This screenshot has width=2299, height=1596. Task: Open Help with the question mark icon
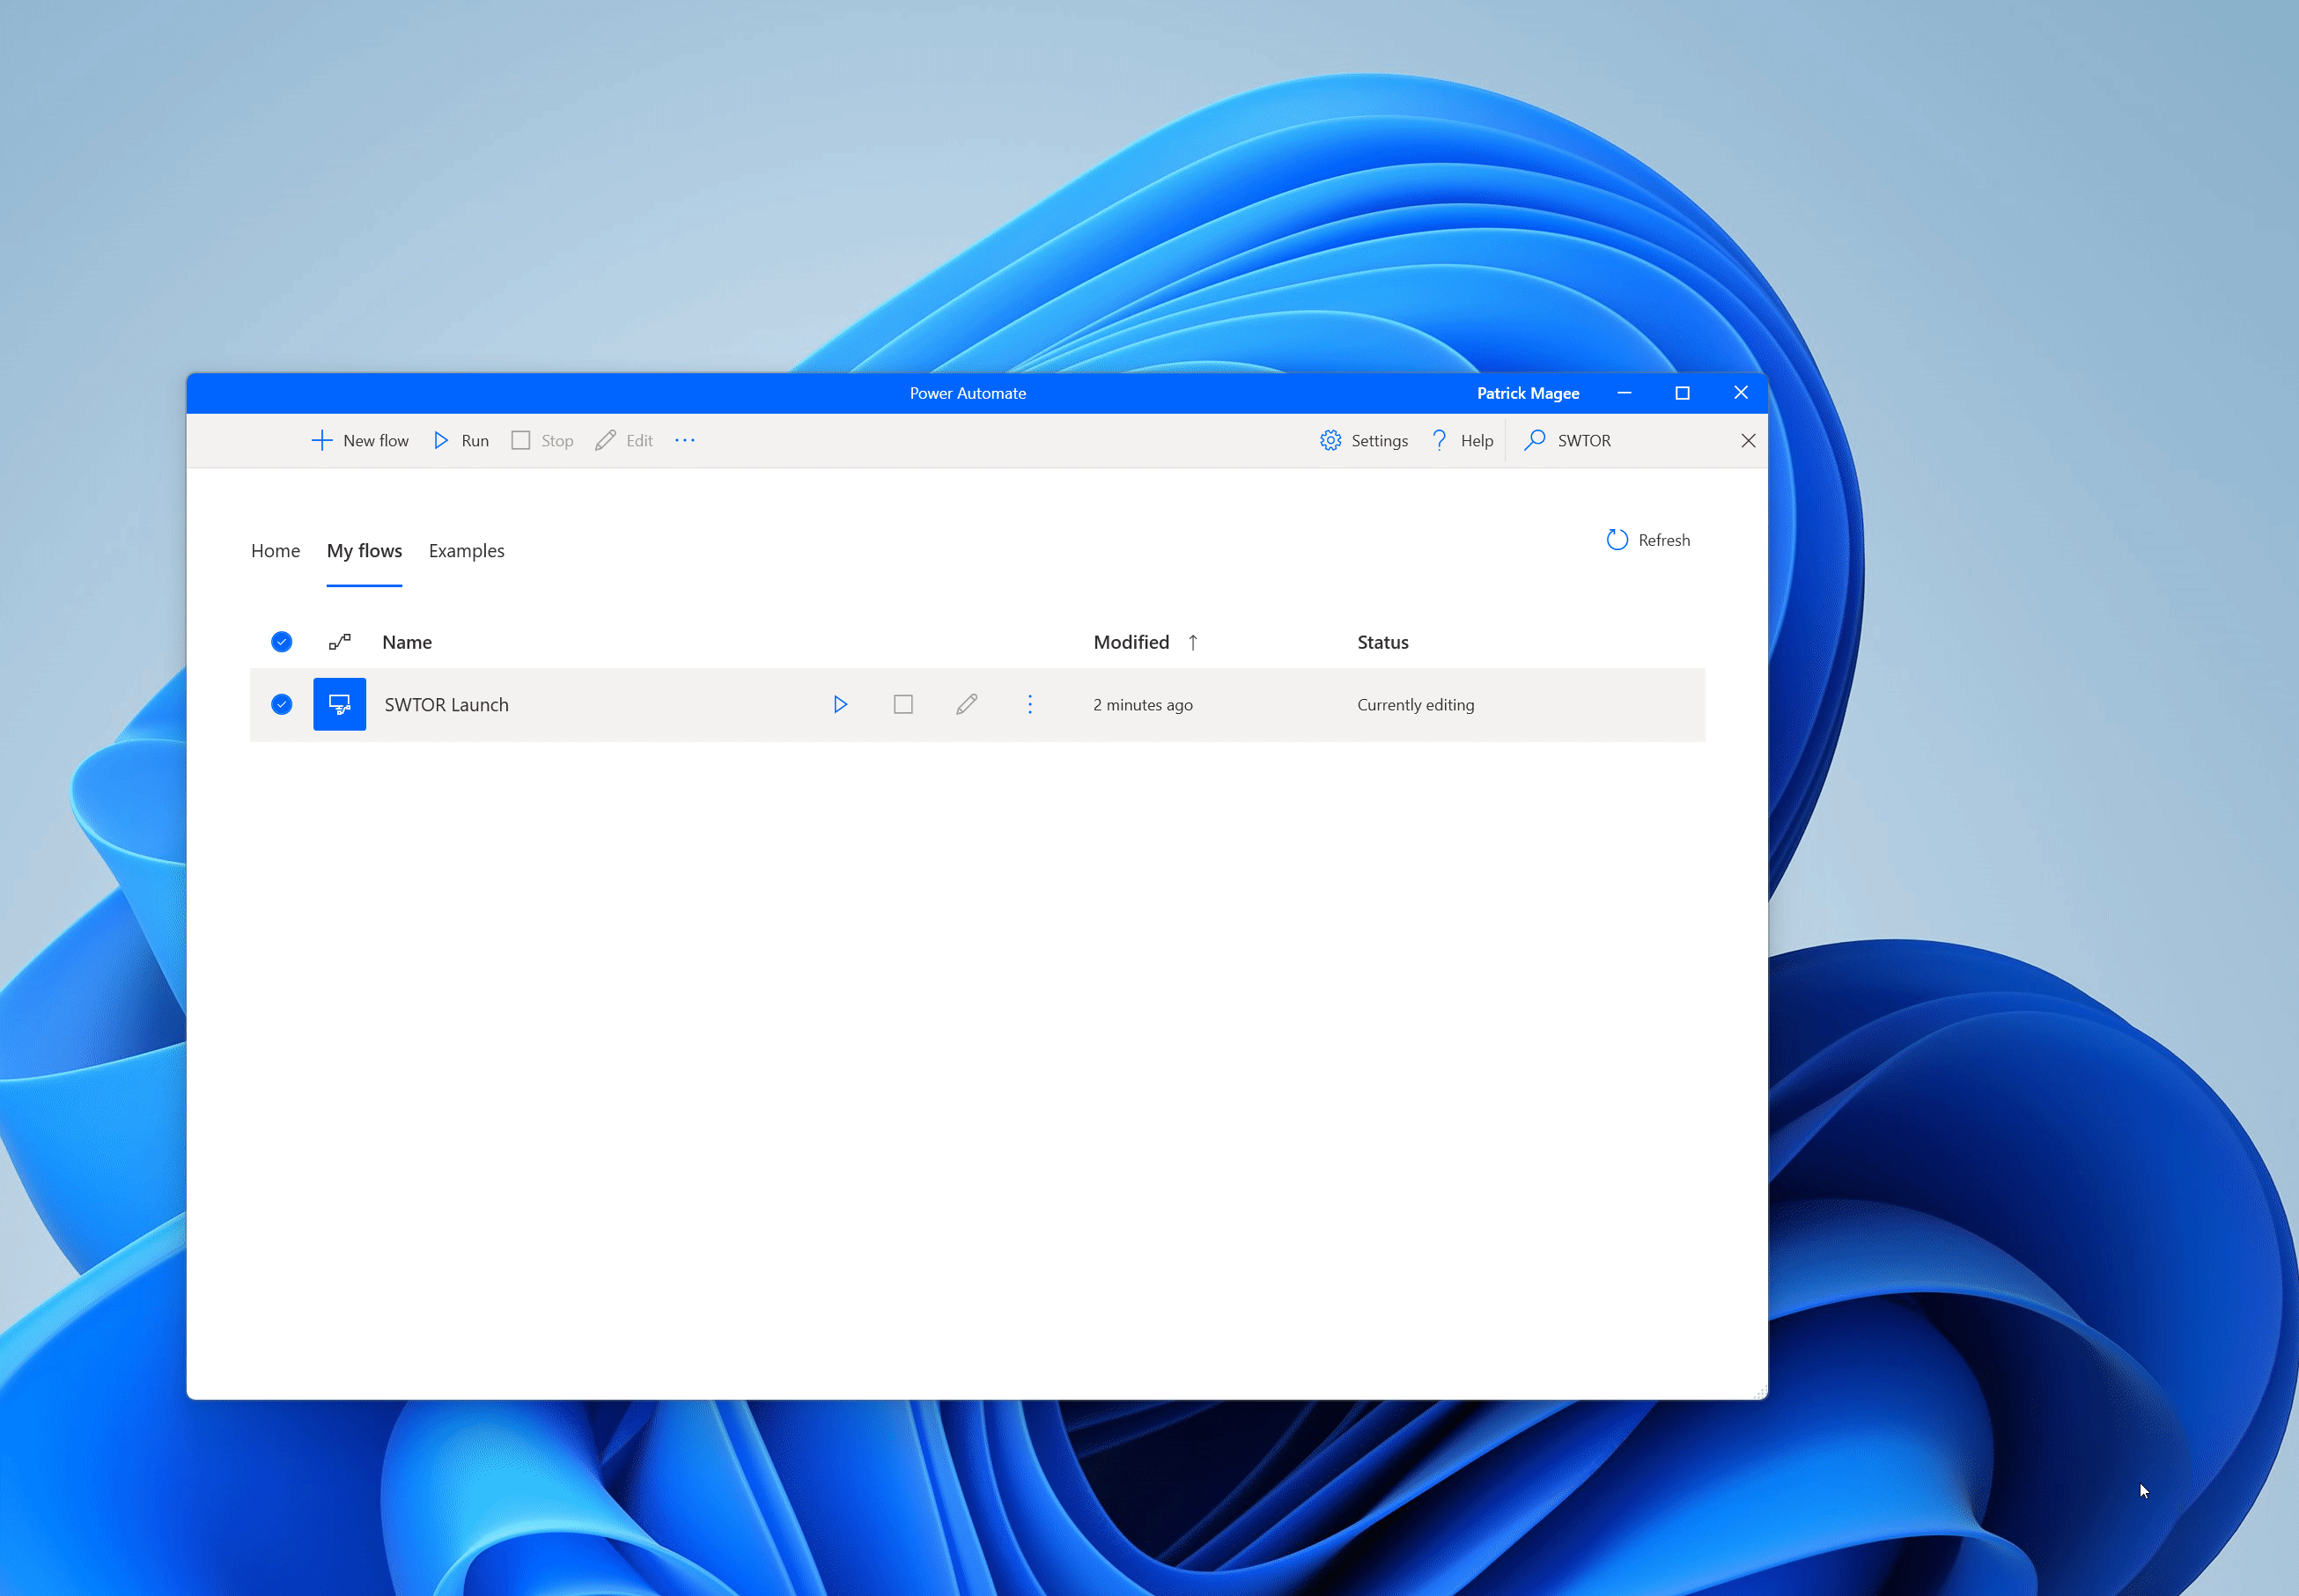1439,441
